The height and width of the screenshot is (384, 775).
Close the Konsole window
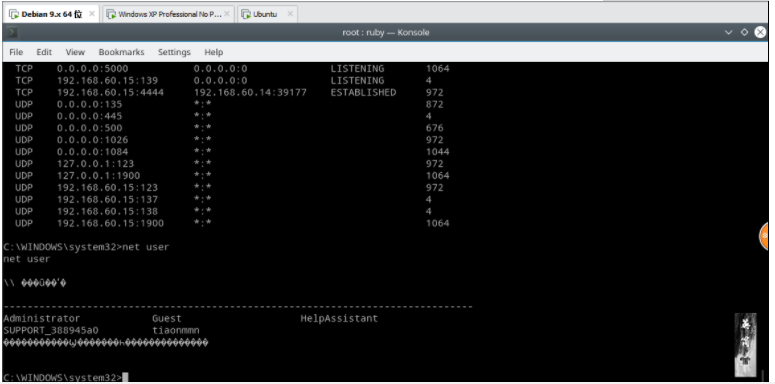(x=760, y=33)
